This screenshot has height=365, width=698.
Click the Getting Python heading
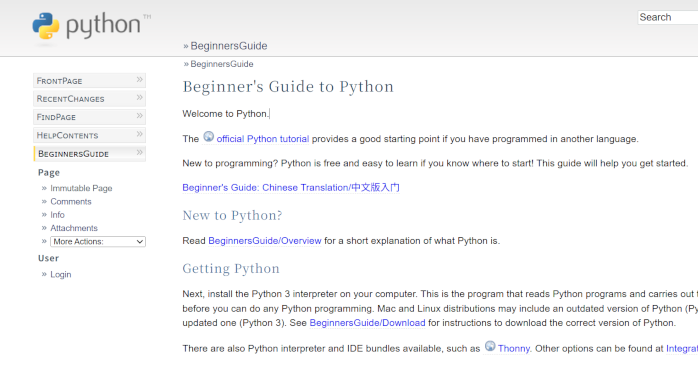tap(231, 268)
